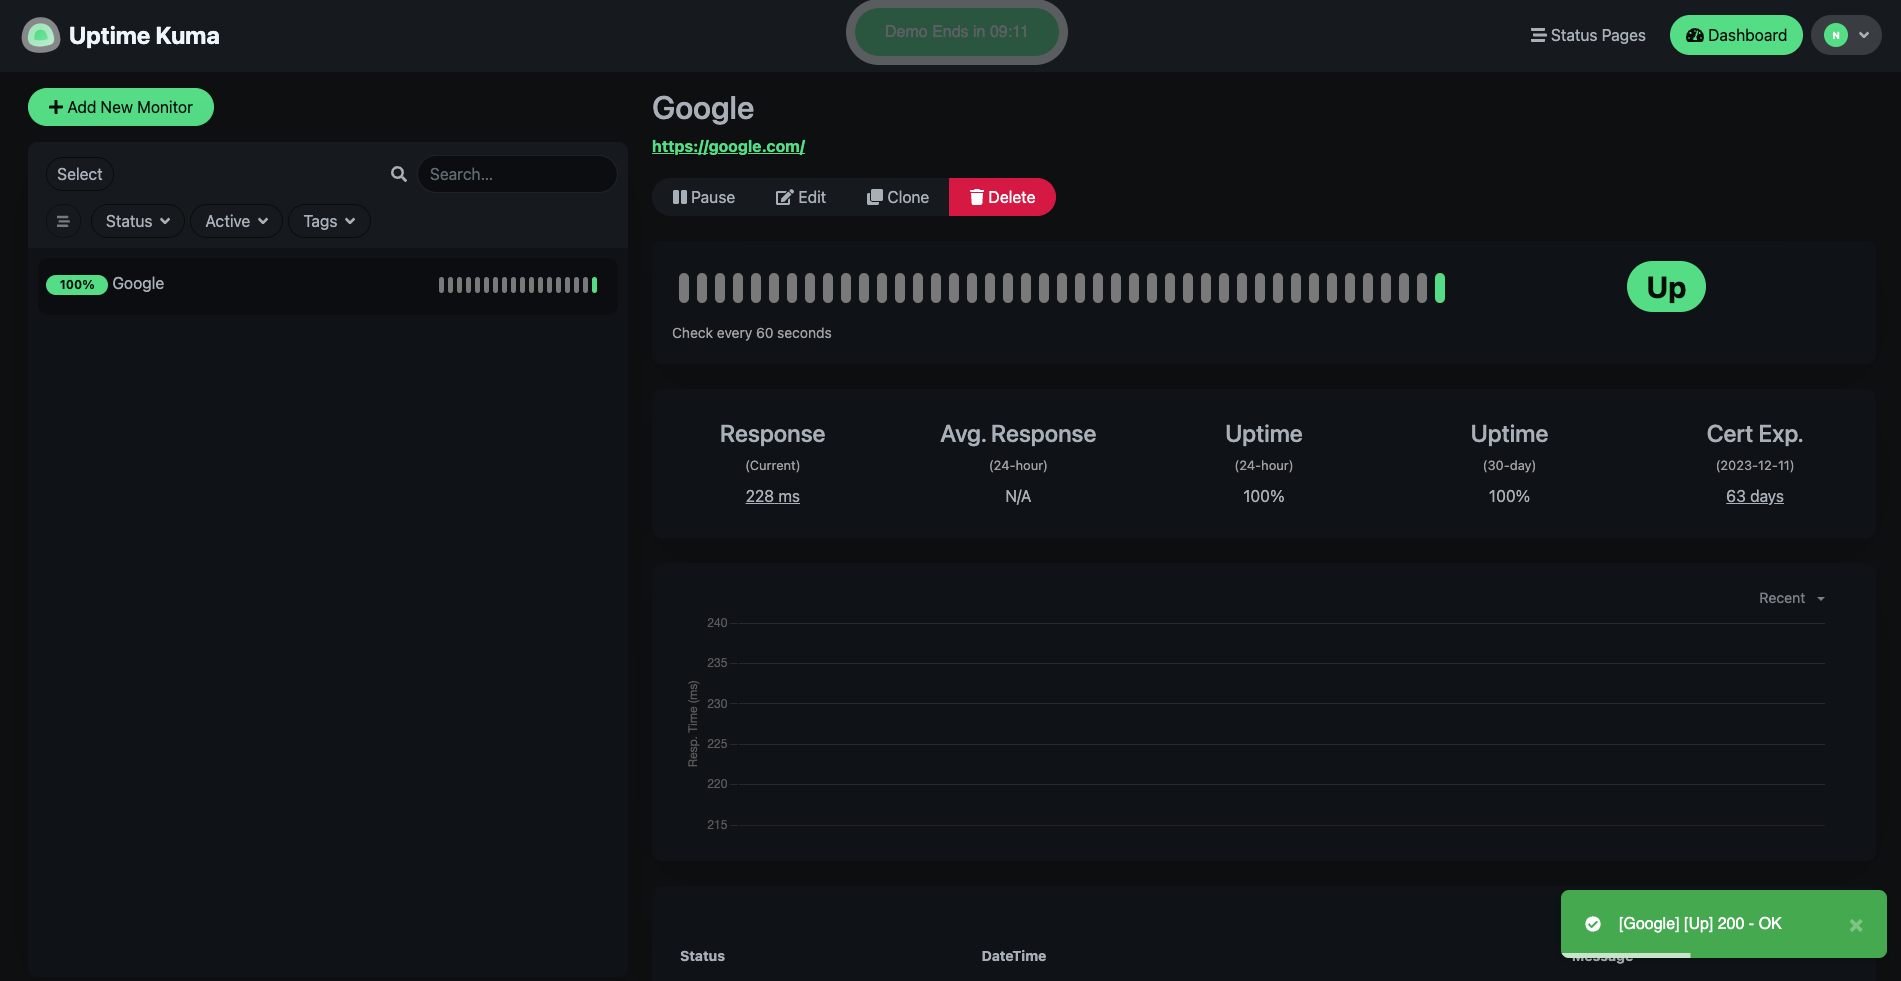The height and width of the screenshot is (981, 1901).
Task: Click the Status column header
Action: coord(702,956)
